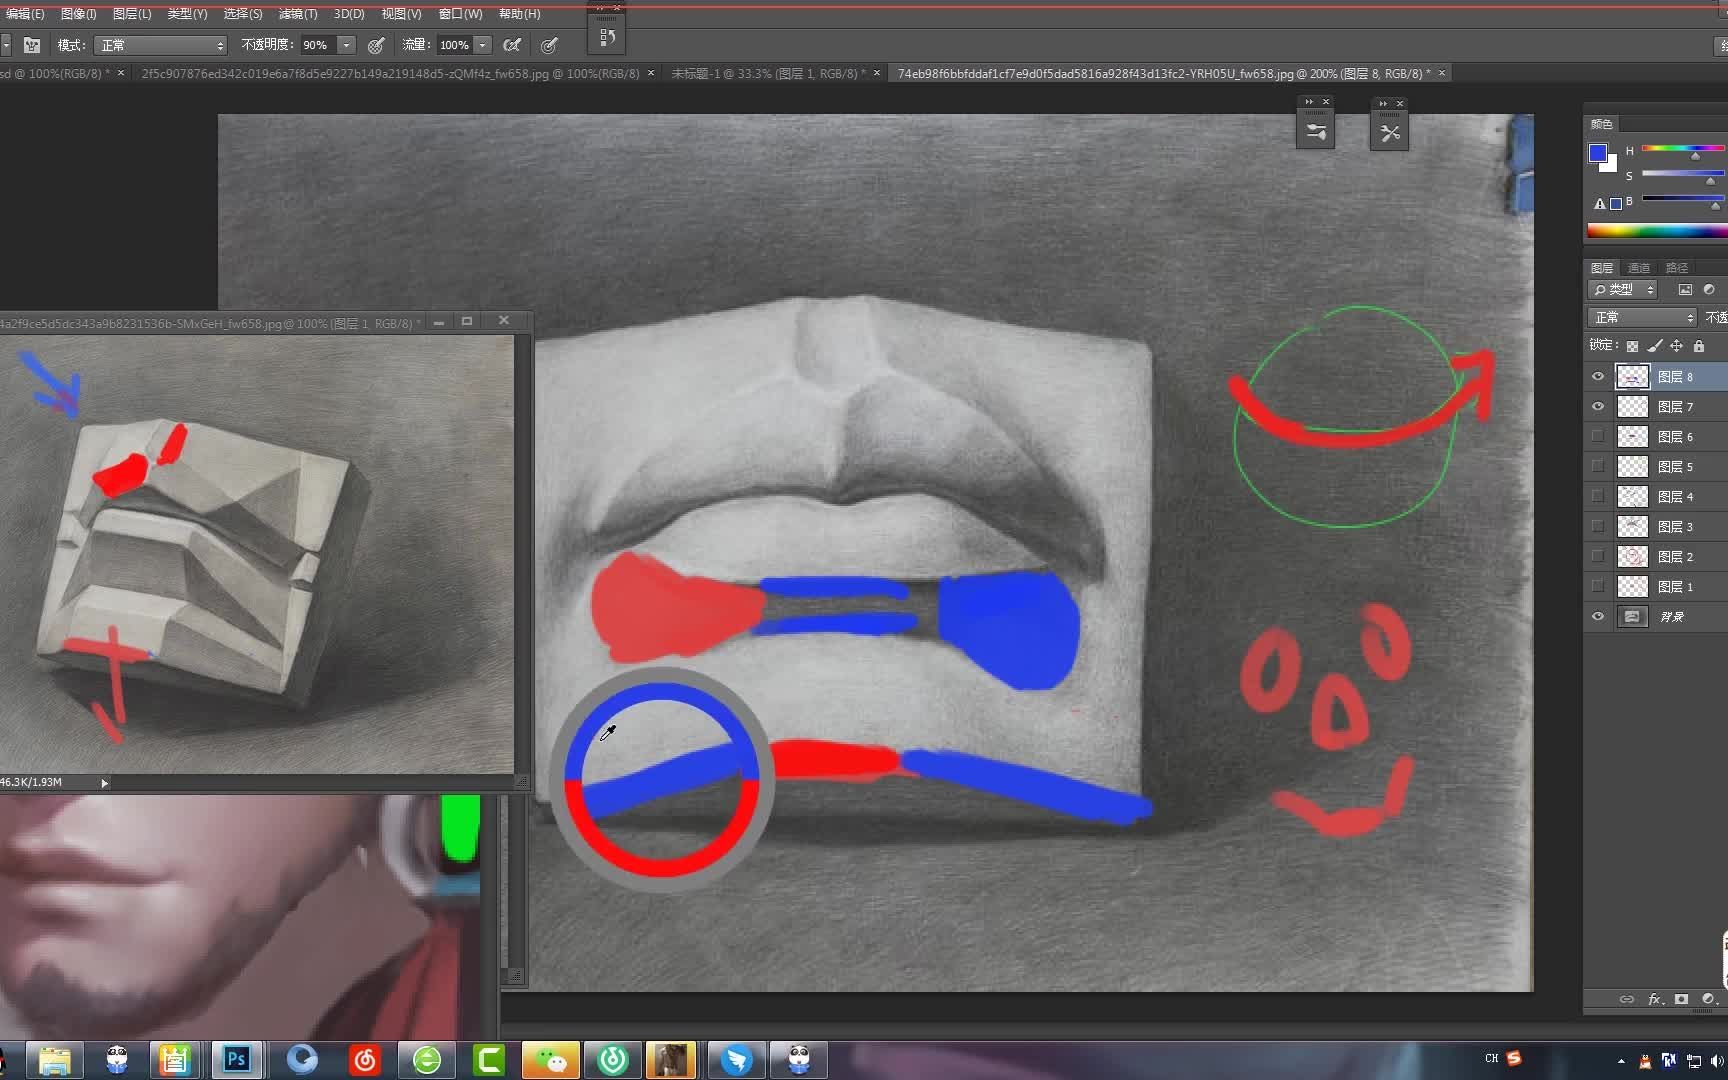
Task: Create new adjustment layer icon
Action: tap(1708, 999)
